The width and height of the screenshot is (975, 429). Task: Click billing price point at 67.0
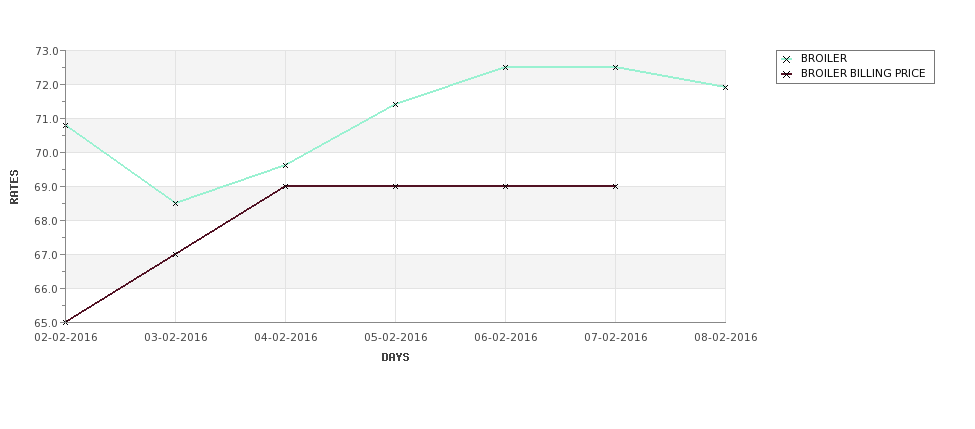[x=175, y=254]
